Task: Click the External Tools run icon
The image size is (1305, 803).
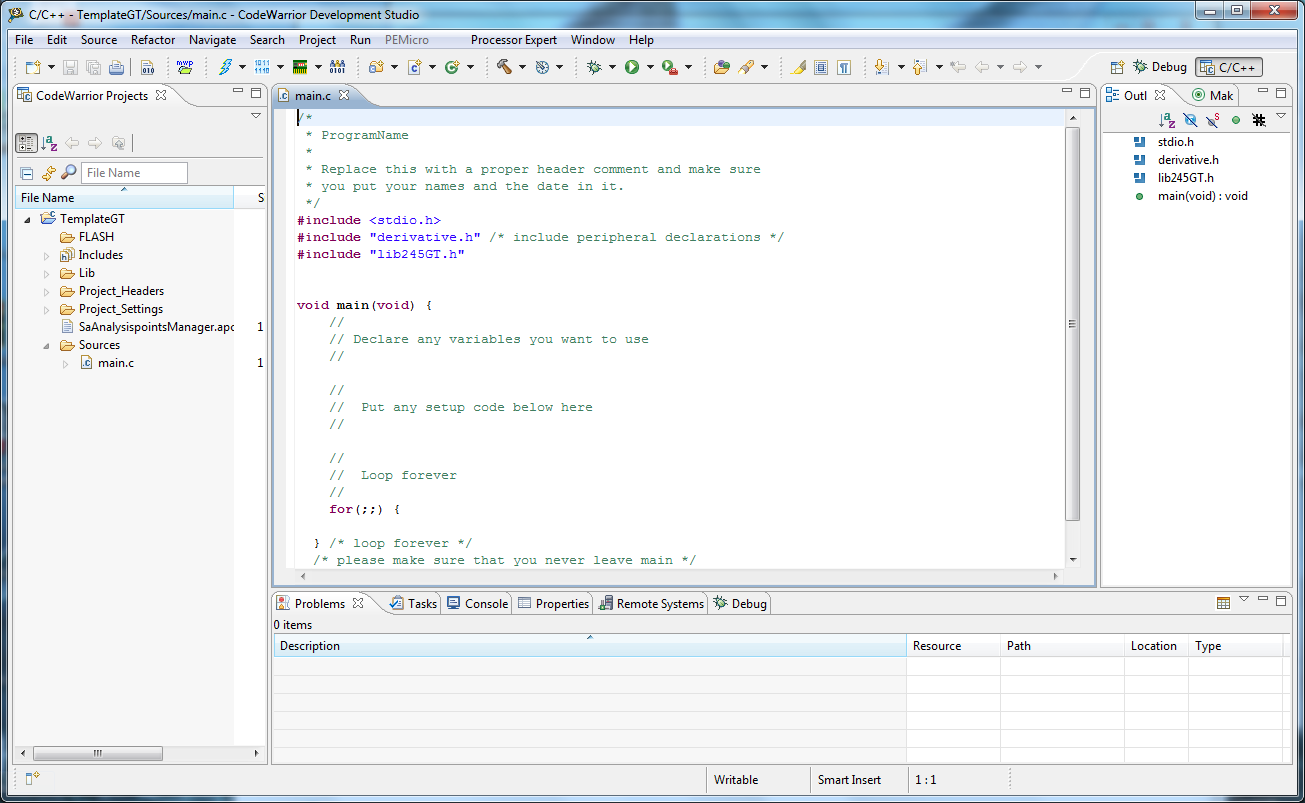Action: click(670, 67)
